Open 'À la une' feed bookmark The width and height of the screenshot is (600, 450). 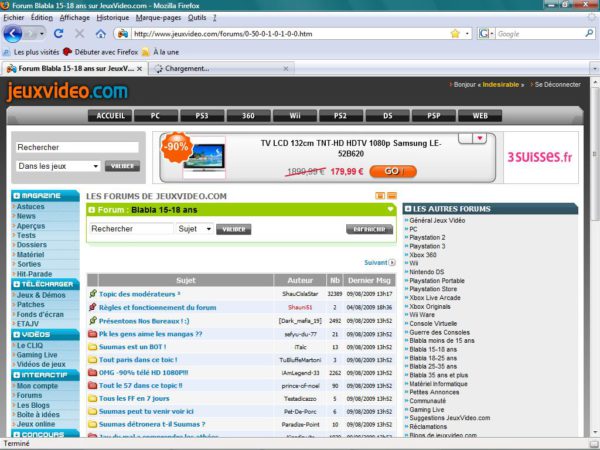coord(161,52)
